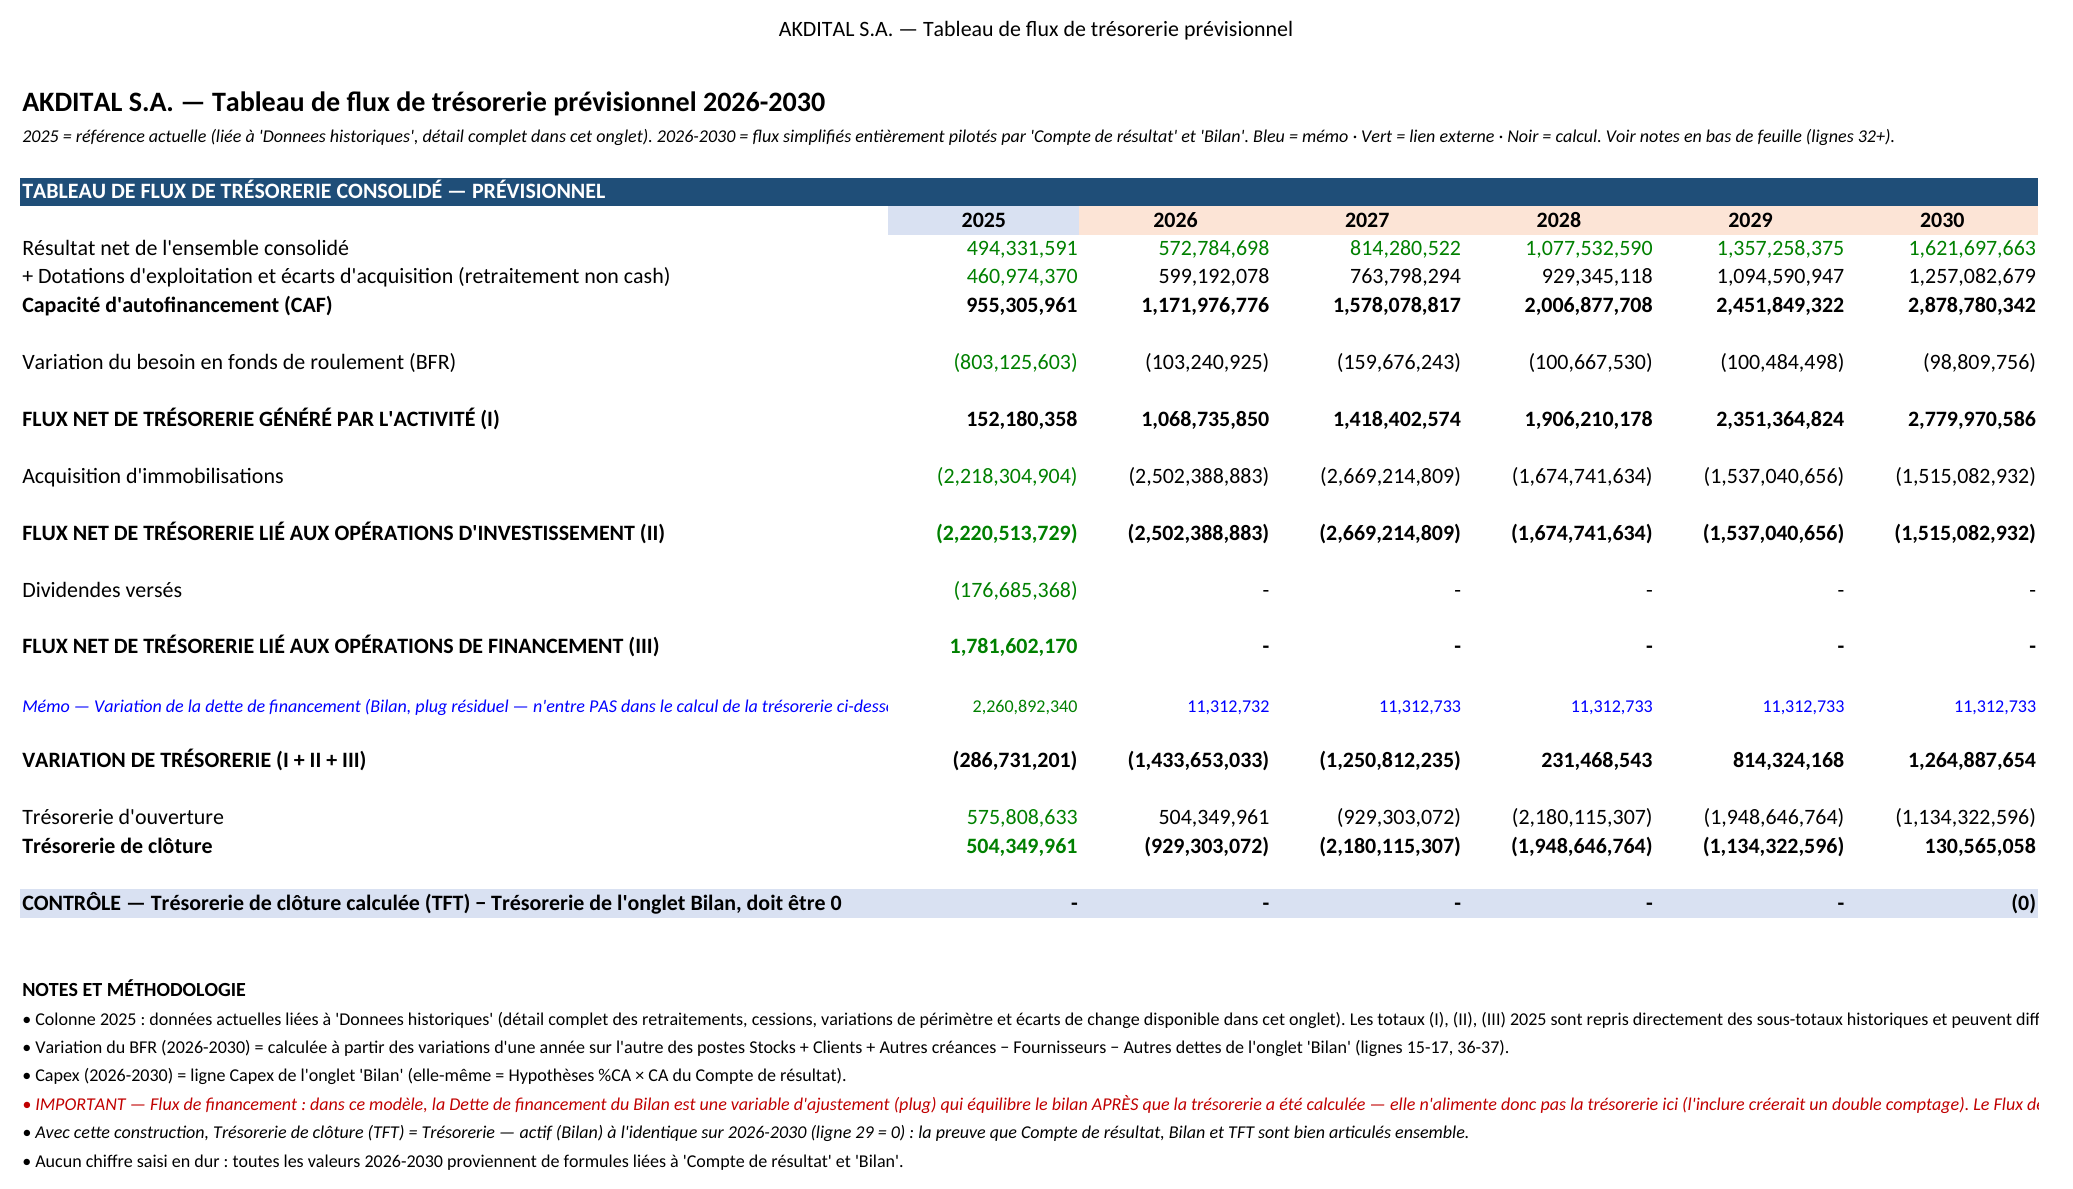Click the 2025 dotations value 460,974,370

click(1022, 276)
